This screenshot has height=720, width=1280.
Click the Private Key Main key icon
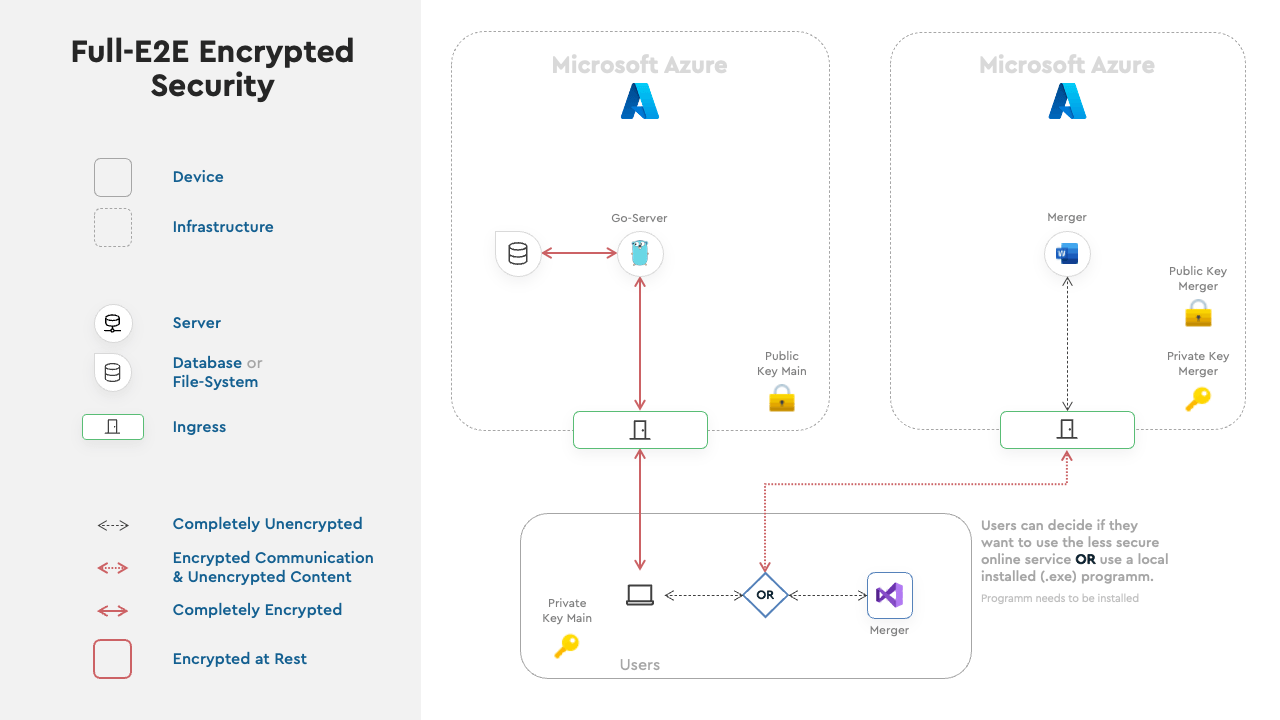click(566, 646)
